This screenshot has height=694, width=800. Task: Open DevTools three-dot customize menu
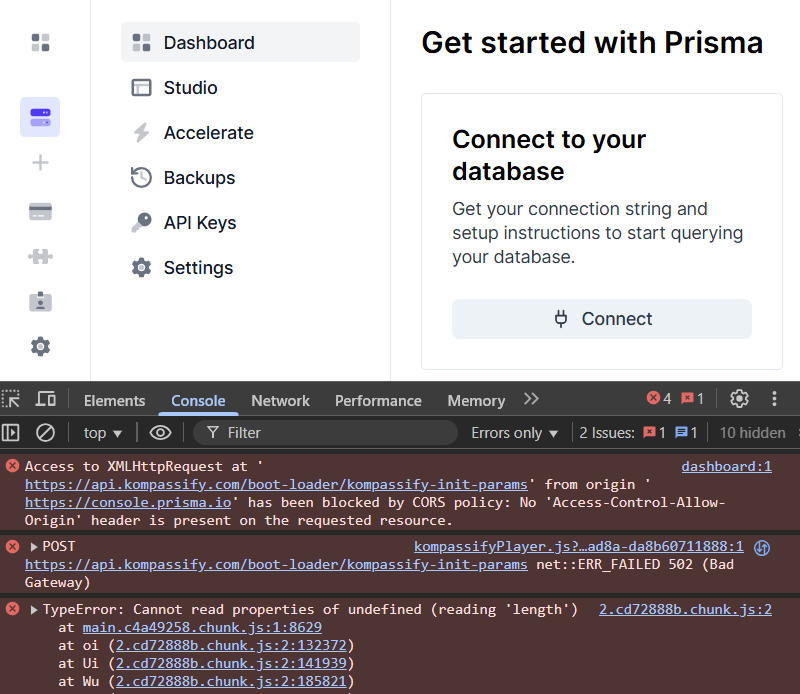[x=774, y=399]
